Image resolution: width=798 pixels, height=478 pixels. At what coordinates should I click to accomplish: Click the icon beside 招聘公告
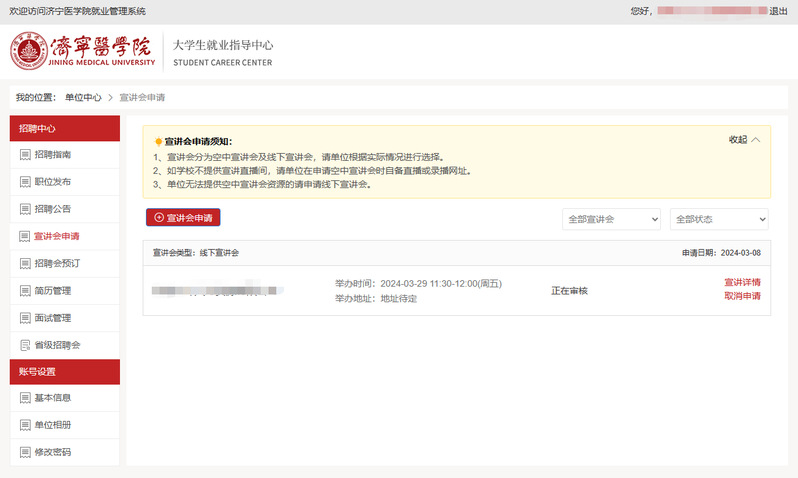click(25, 209)
